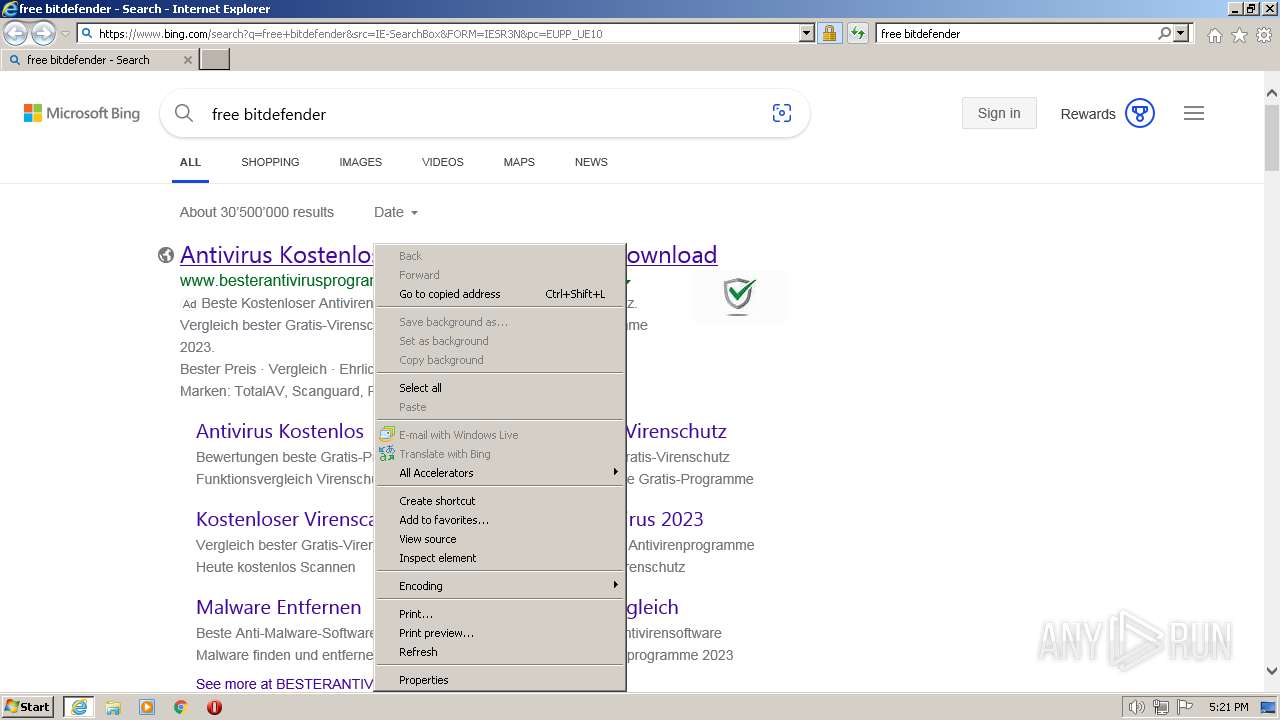Image resolution: width=1280 pixels, height=720 pixels.
Task: Switch to the SHOPPING tab
Action: [270, 162]
